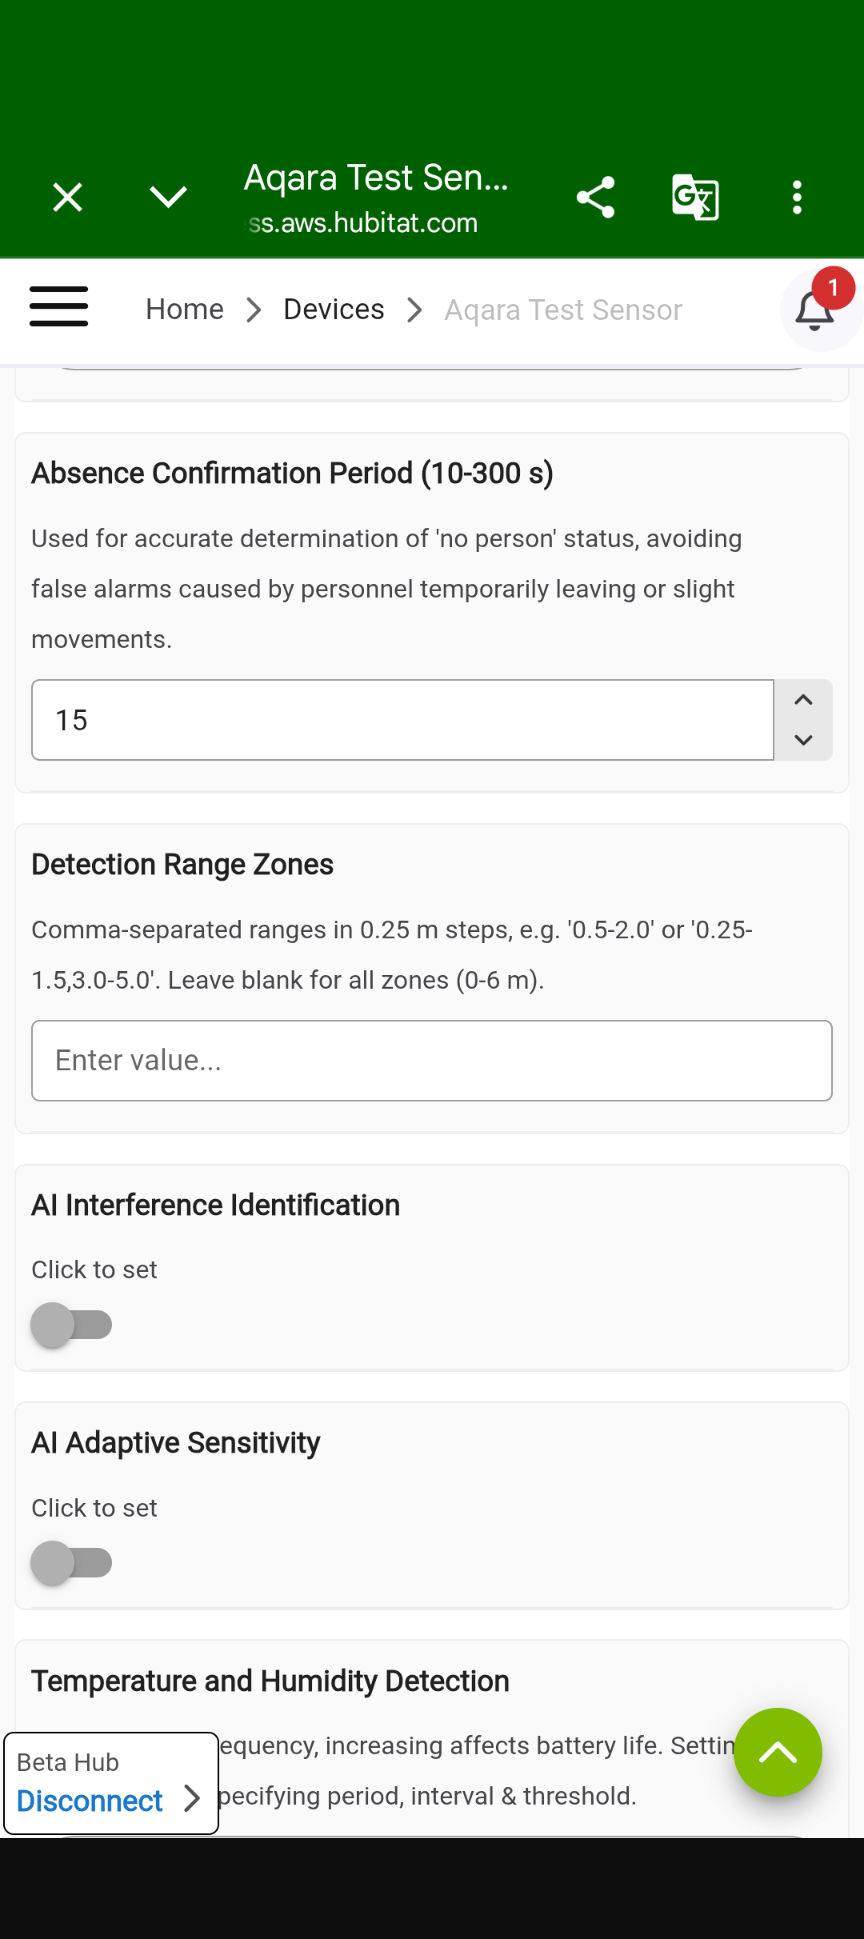
Task: Open the notifications bell
Action: click(x=815, y=311)
